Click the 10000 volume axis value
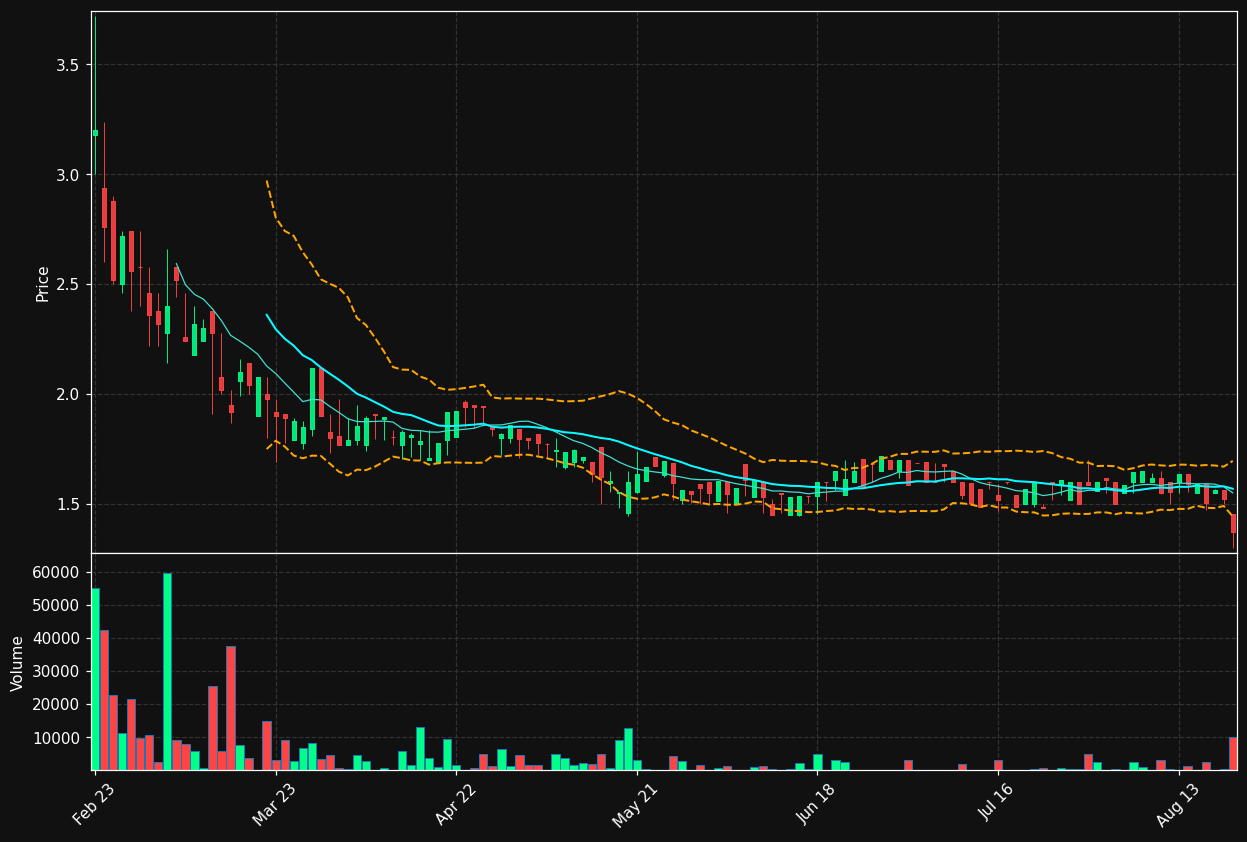 tap(57, 738)
